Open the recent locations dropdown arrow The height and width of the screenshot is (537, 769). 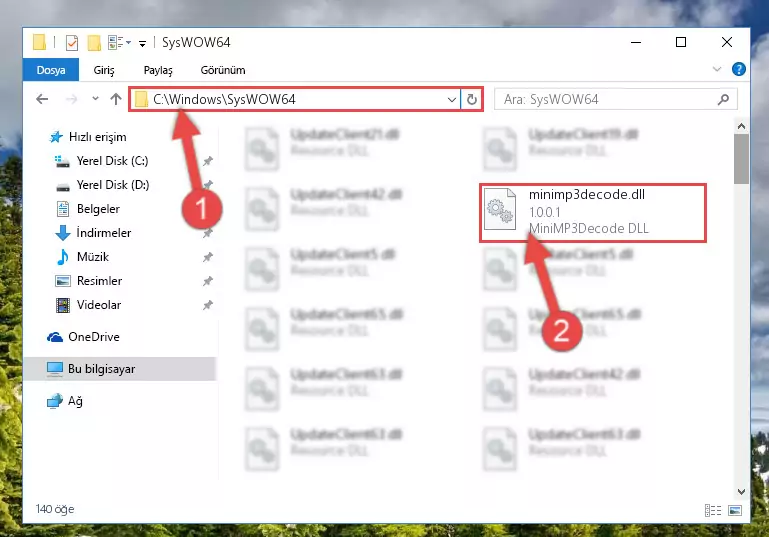coord(95,99)
